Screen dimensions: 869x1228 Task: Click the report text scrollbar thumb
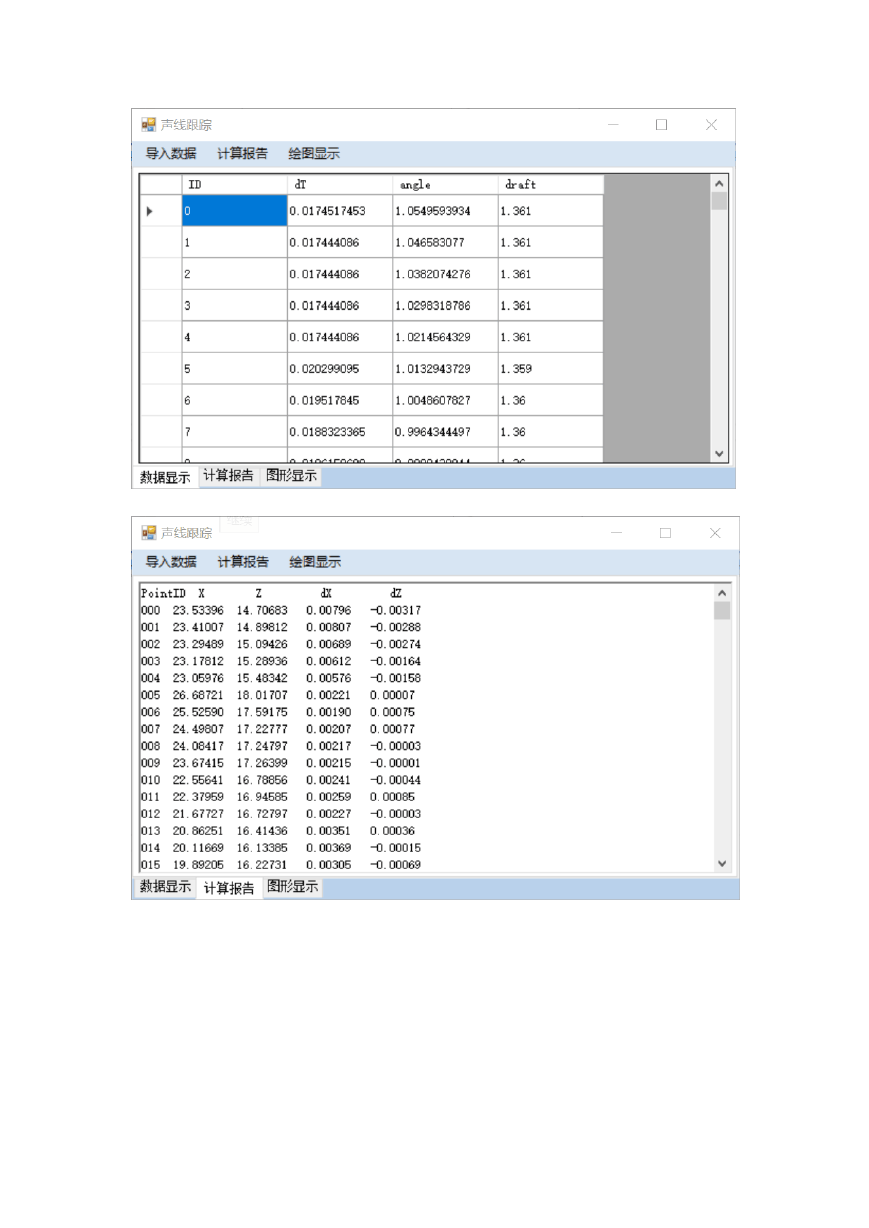[722, 611]
